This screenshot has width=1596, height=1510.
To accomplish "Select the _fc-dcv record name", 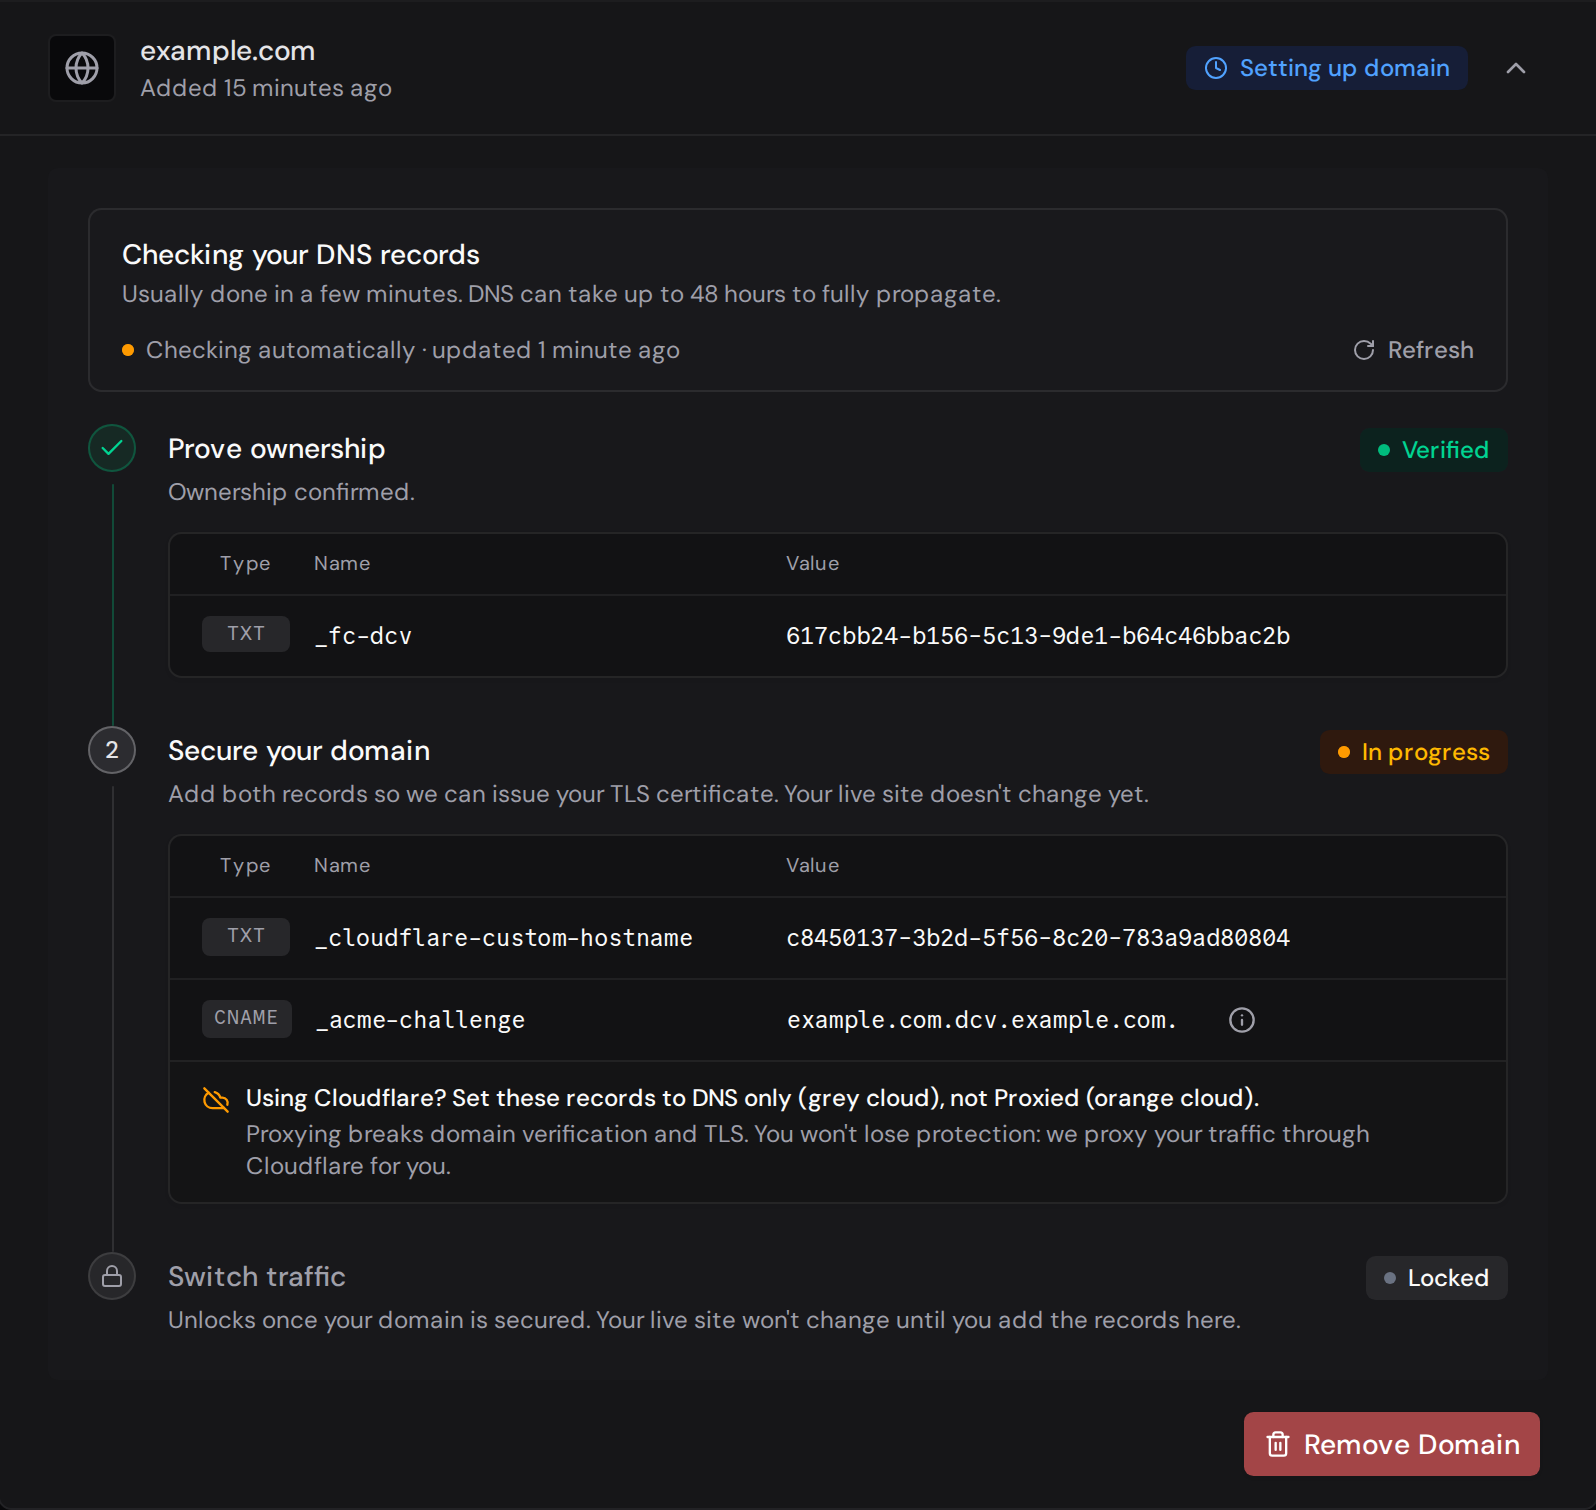I will coord(363,636).
